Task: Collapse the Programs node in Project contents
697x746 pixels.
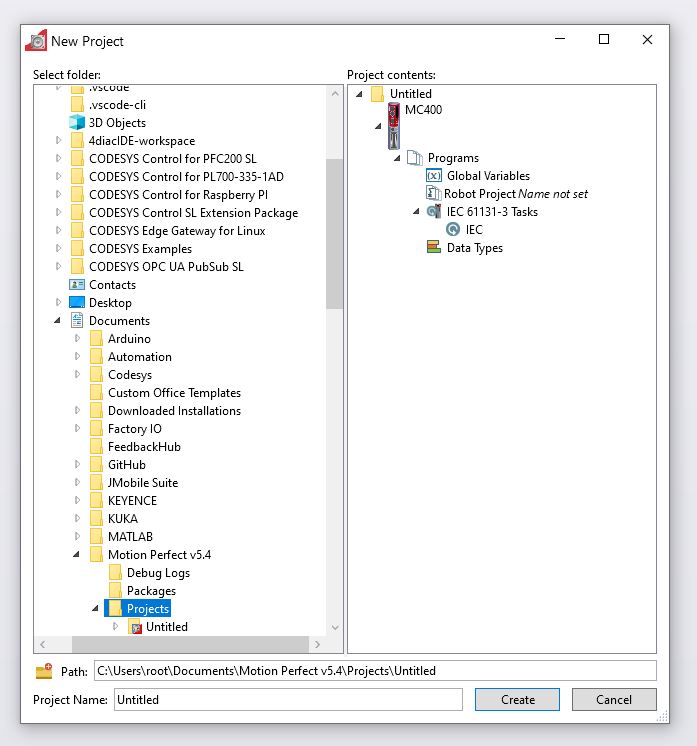Action: tap(397, 158)
